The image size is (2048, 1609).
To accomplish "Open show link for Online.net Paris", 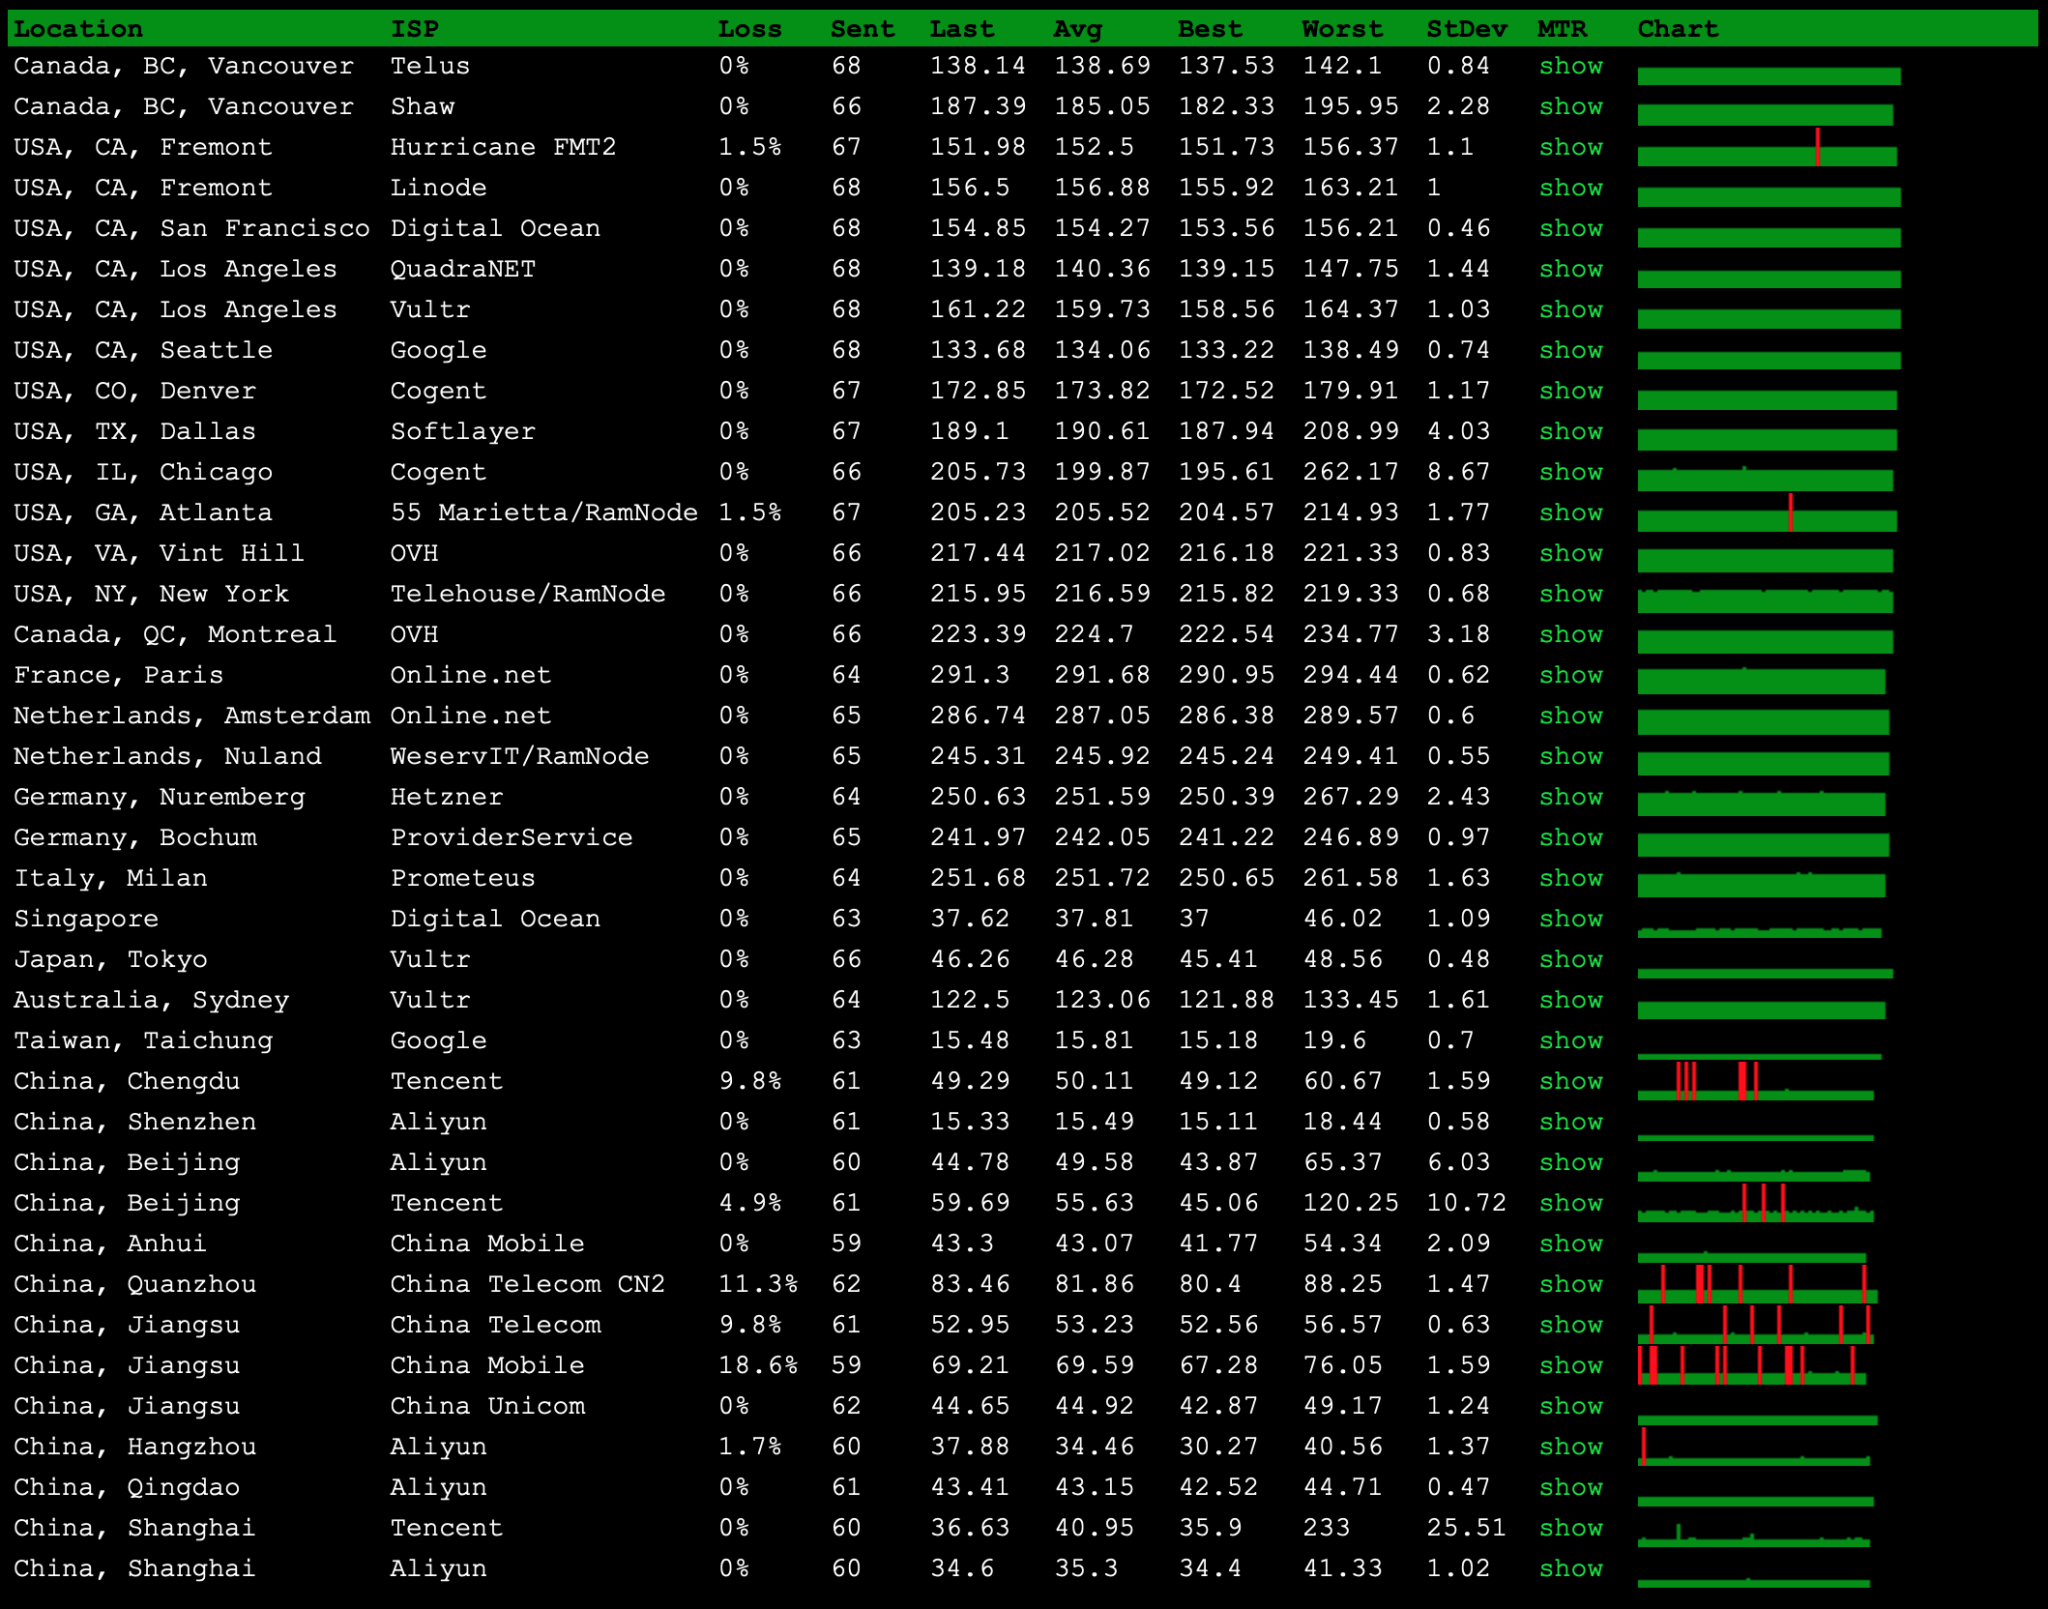I will (x=1570, y=675).
